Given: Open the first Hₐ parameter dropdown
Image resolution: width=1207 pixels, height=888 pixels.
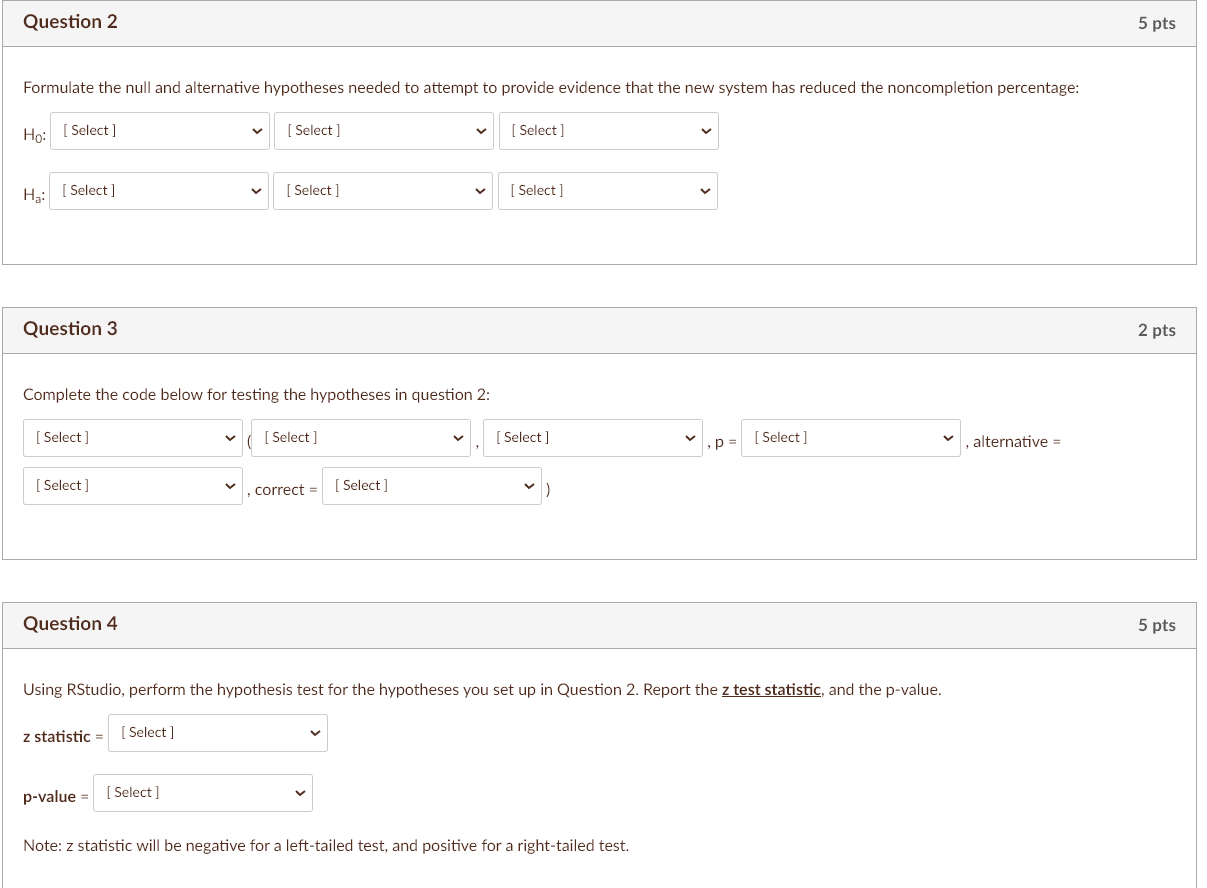Looking at the screenshot, I should [x=158, y=190].
